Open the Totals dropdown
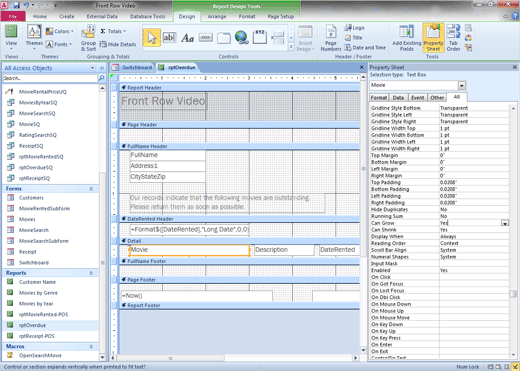The image size is (520, 371). point(113,31)
